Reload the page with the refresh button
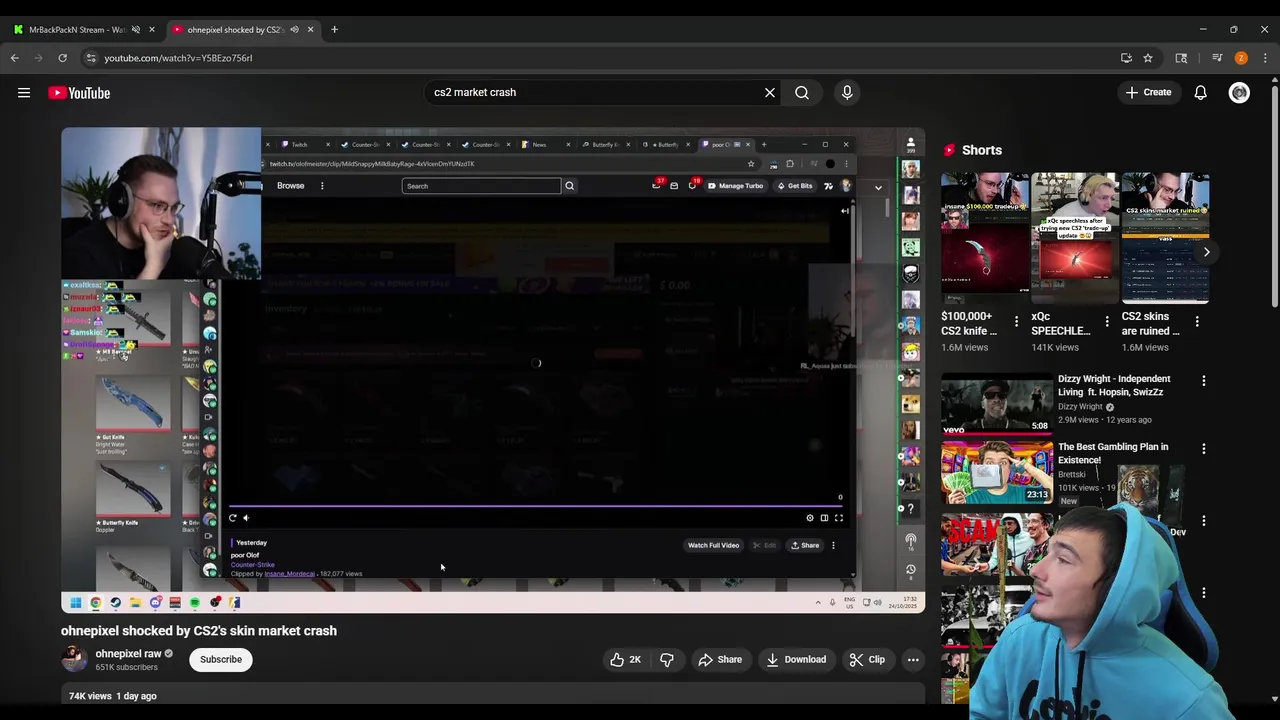Viewport: 1280px width, 720px height. click(62, 58)
